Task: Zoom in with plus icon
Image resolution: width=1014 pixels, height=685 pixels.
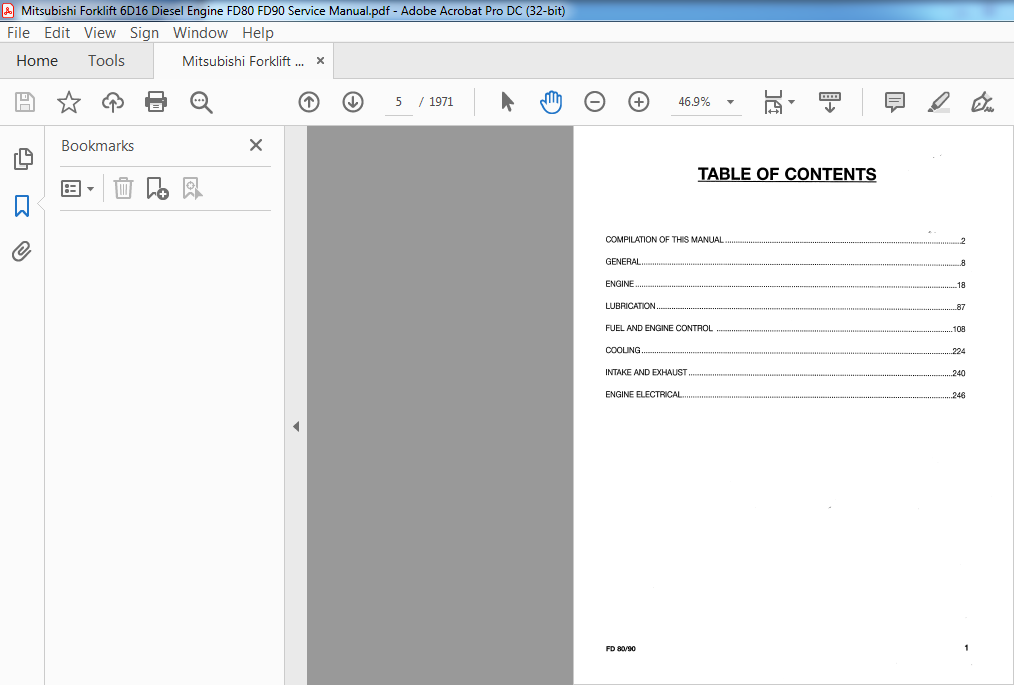Action: tap(638, 102)
